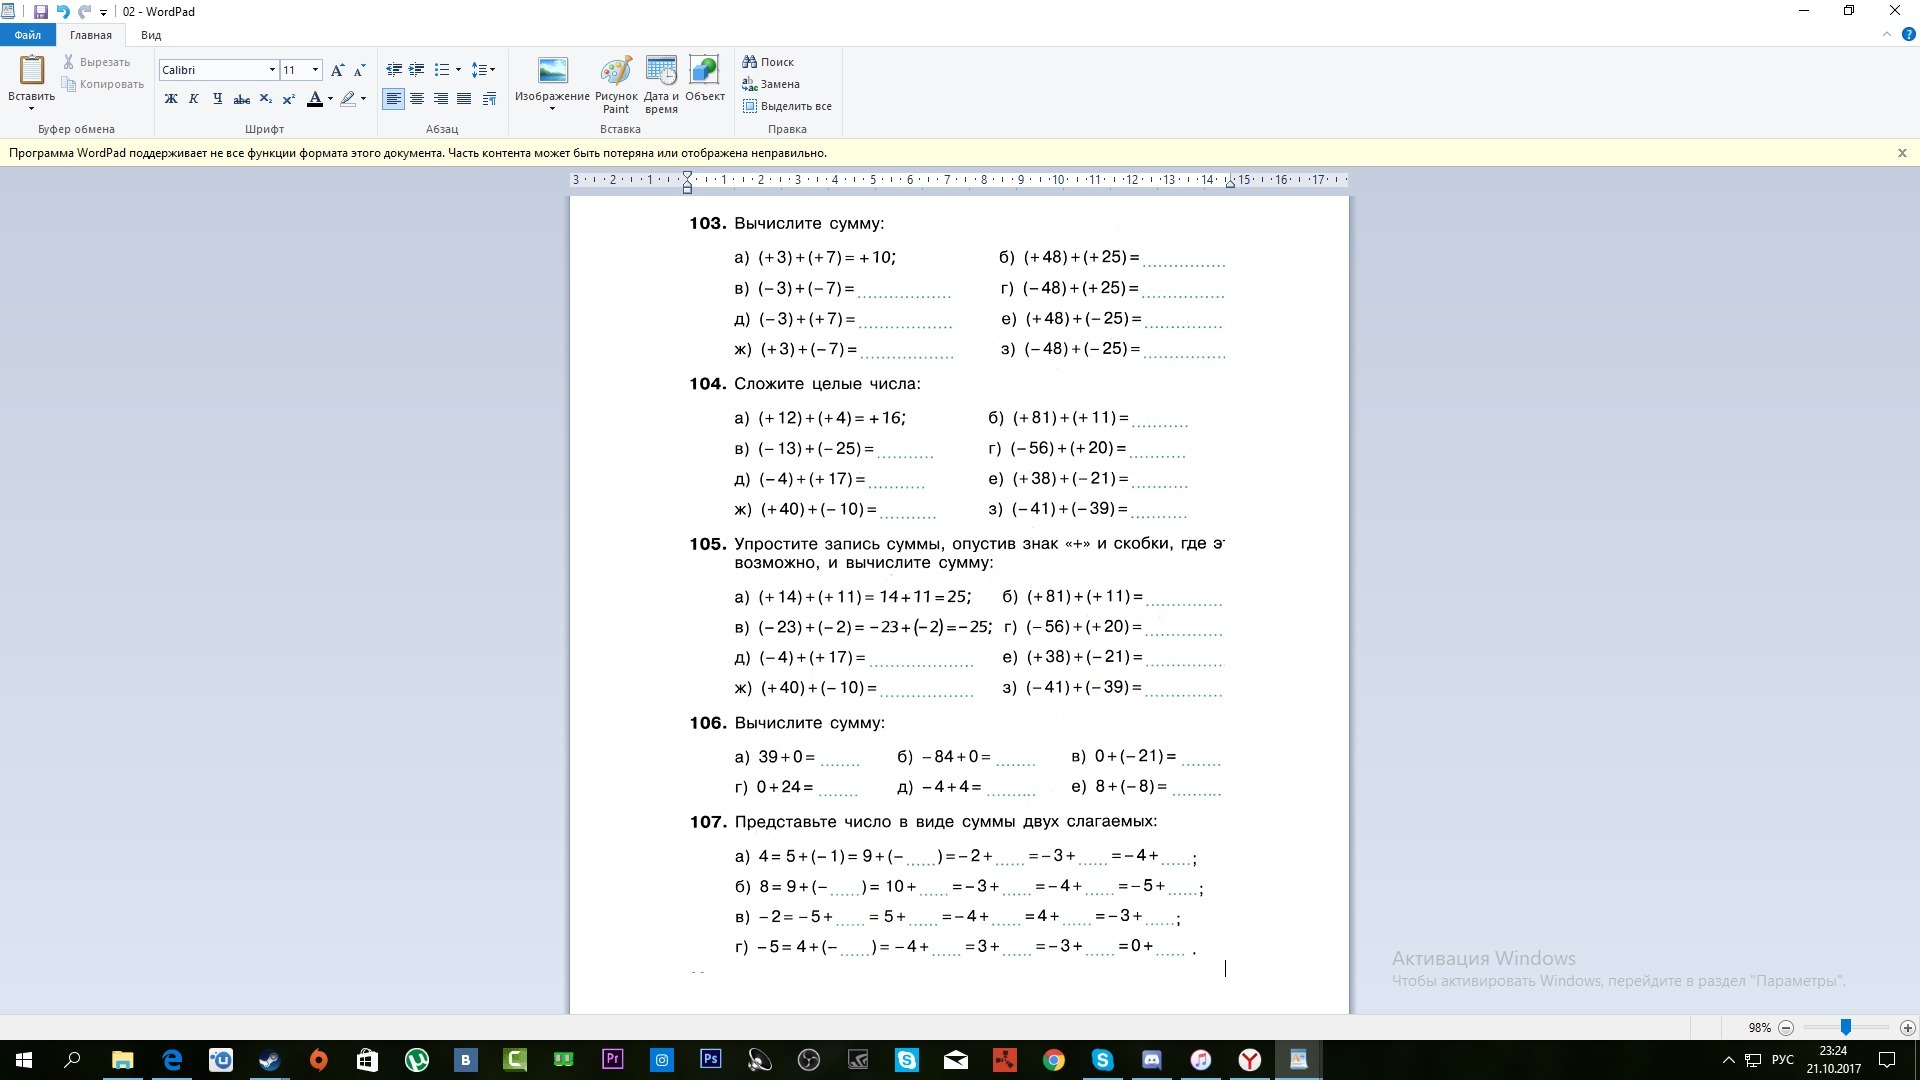Open the font size dropdown
1920x1080 pixels.
tap(315, 70)
